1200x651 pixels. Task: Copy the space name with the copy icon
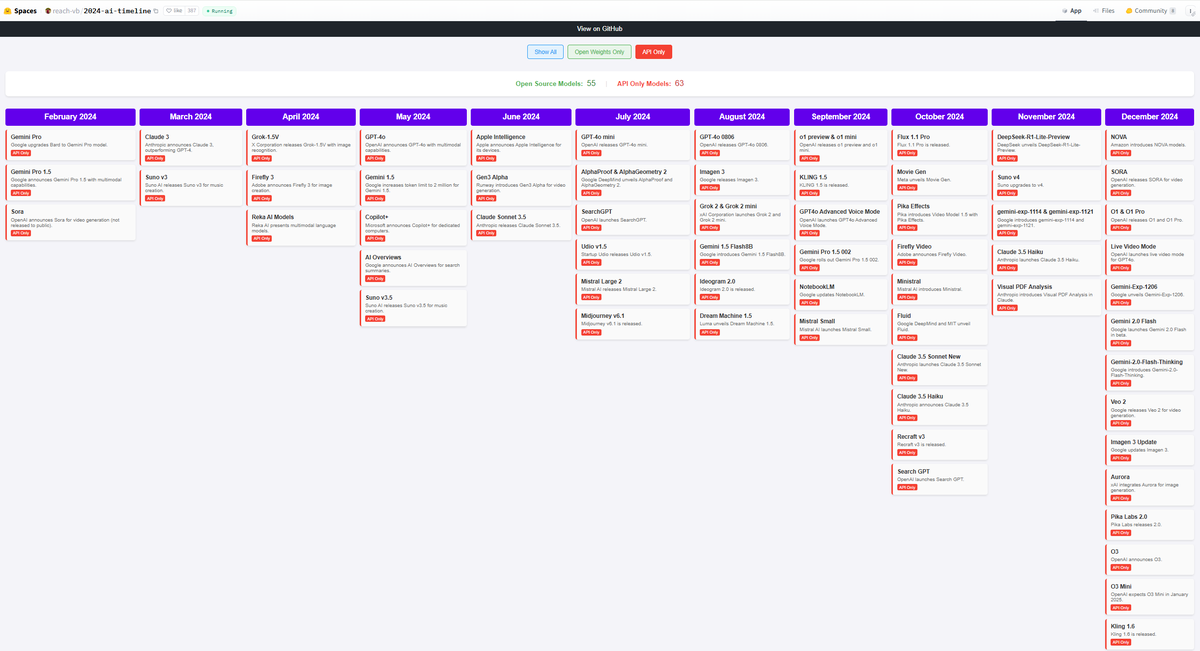[x=156, y=10]
